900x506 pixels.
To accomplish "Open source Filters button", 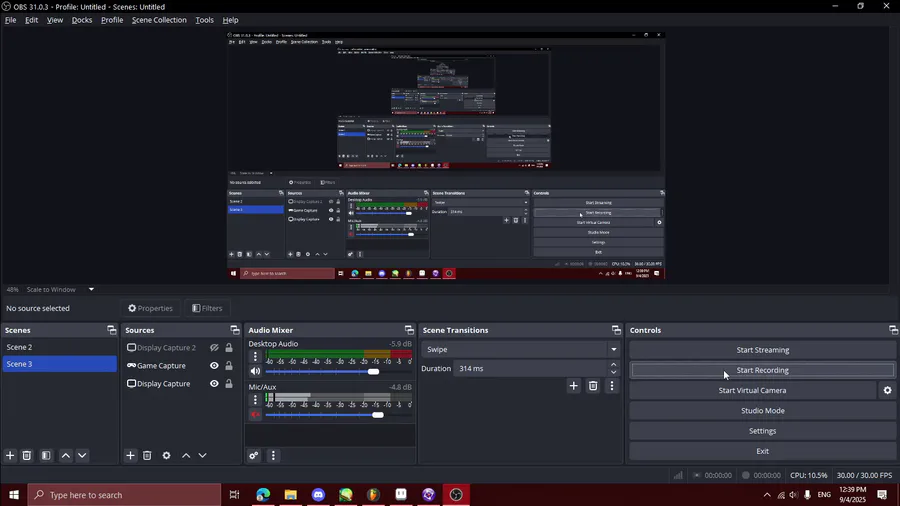I will (207, 308).
